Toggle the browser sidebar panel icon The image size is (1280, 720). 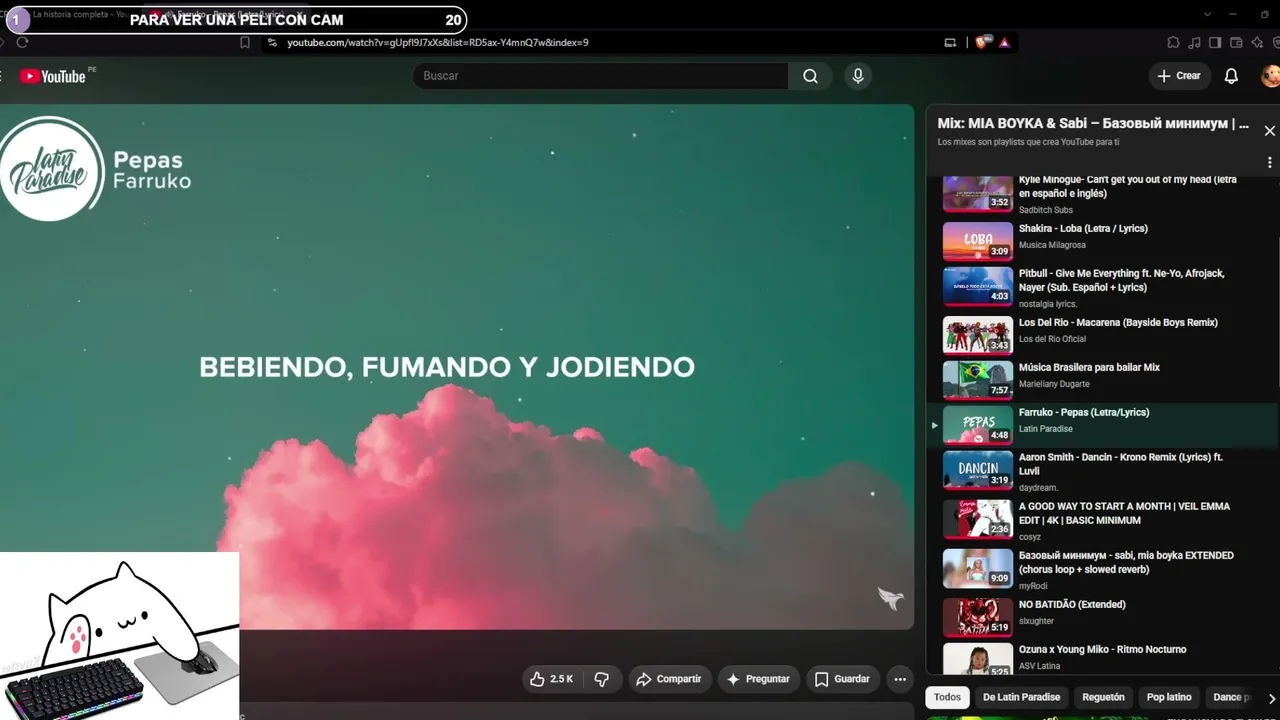click(1215, 42)
